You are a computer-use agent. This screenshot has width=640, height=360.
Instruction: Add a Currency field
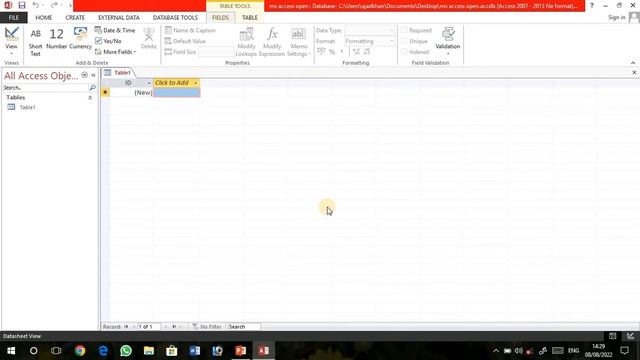click(80, 39)
